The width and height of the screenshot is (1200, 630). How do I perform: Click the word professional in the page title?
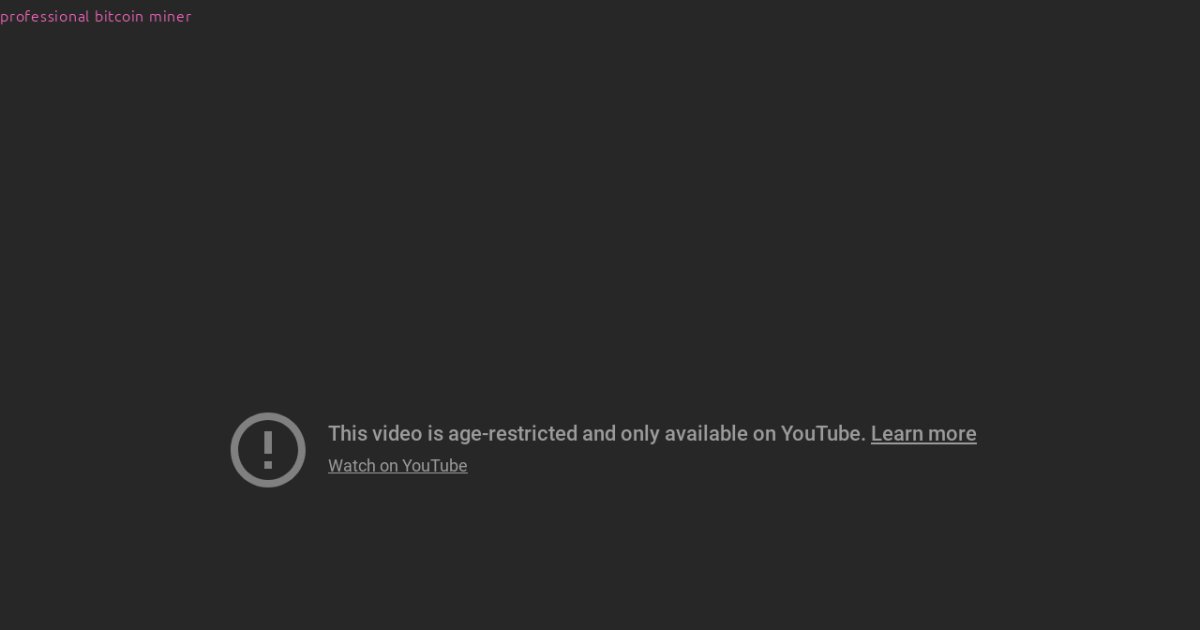(x=44, y=16)
